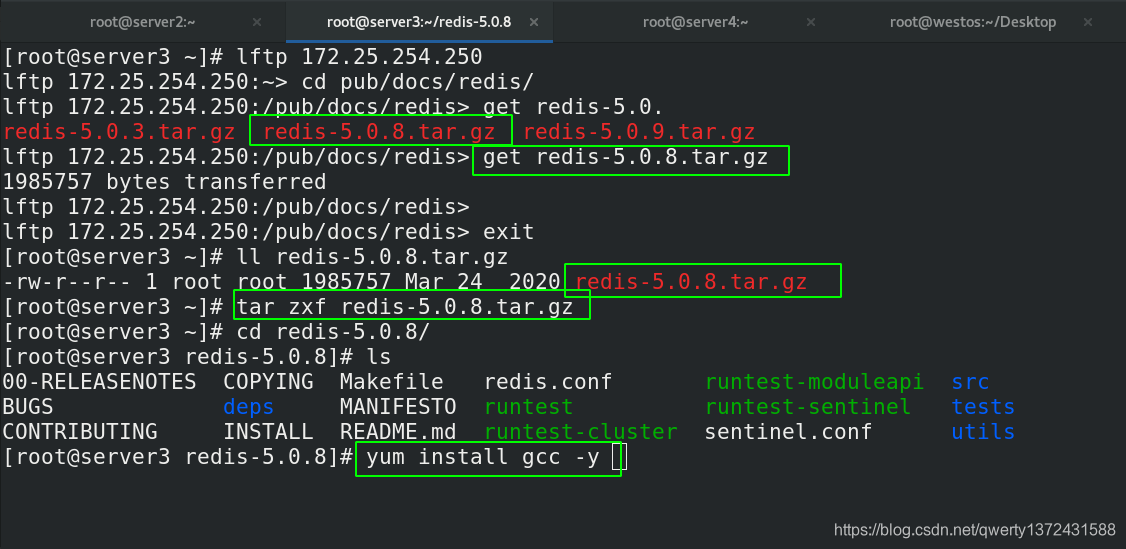Click the sentinel.conf file name
This screenshot has width=1126, height=549.
788,432
